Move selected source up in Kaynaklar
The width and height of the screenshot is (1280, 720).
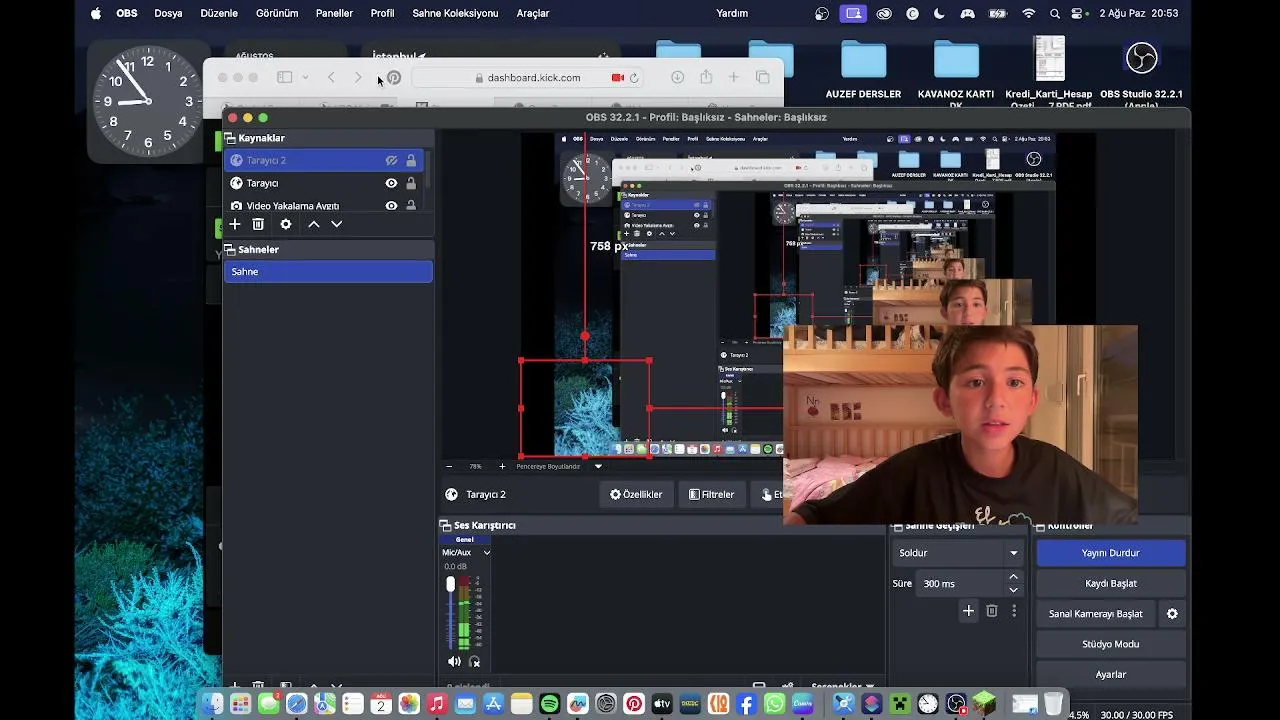[x=314, y=224]
